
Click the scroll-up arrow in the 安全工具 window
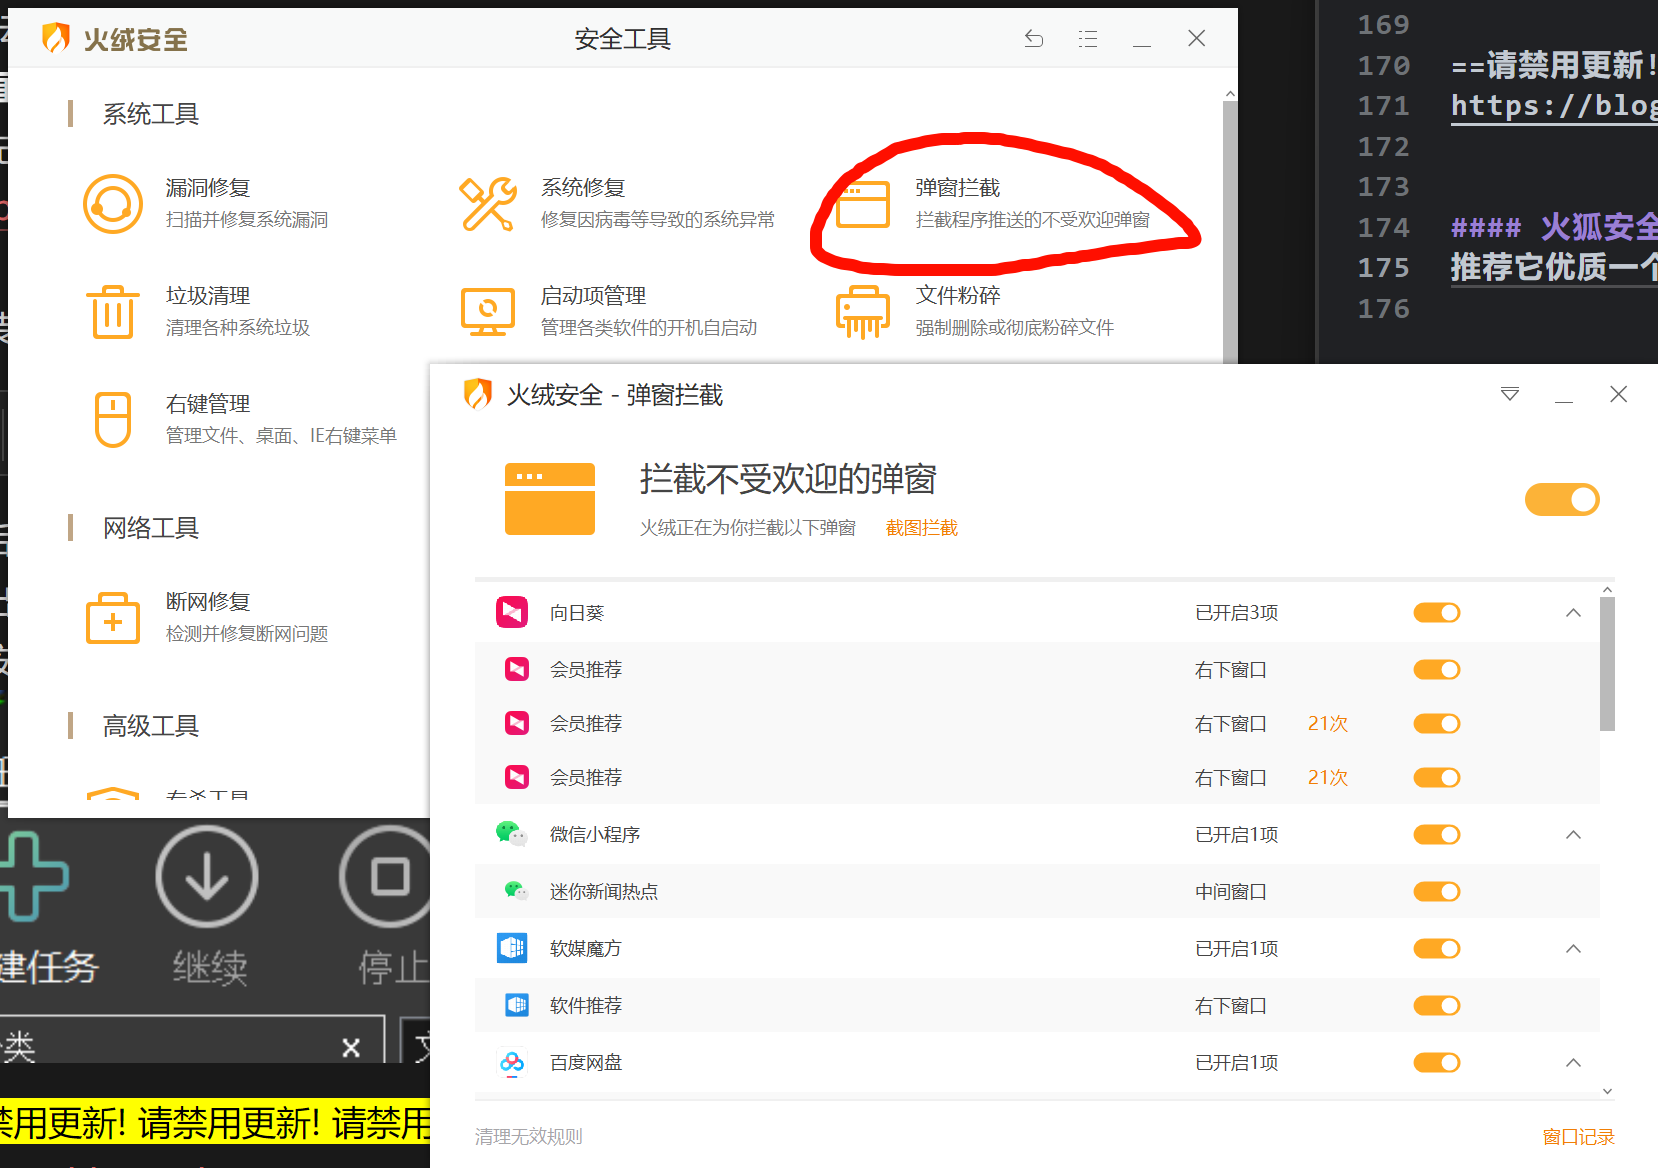coord(1230,94)
